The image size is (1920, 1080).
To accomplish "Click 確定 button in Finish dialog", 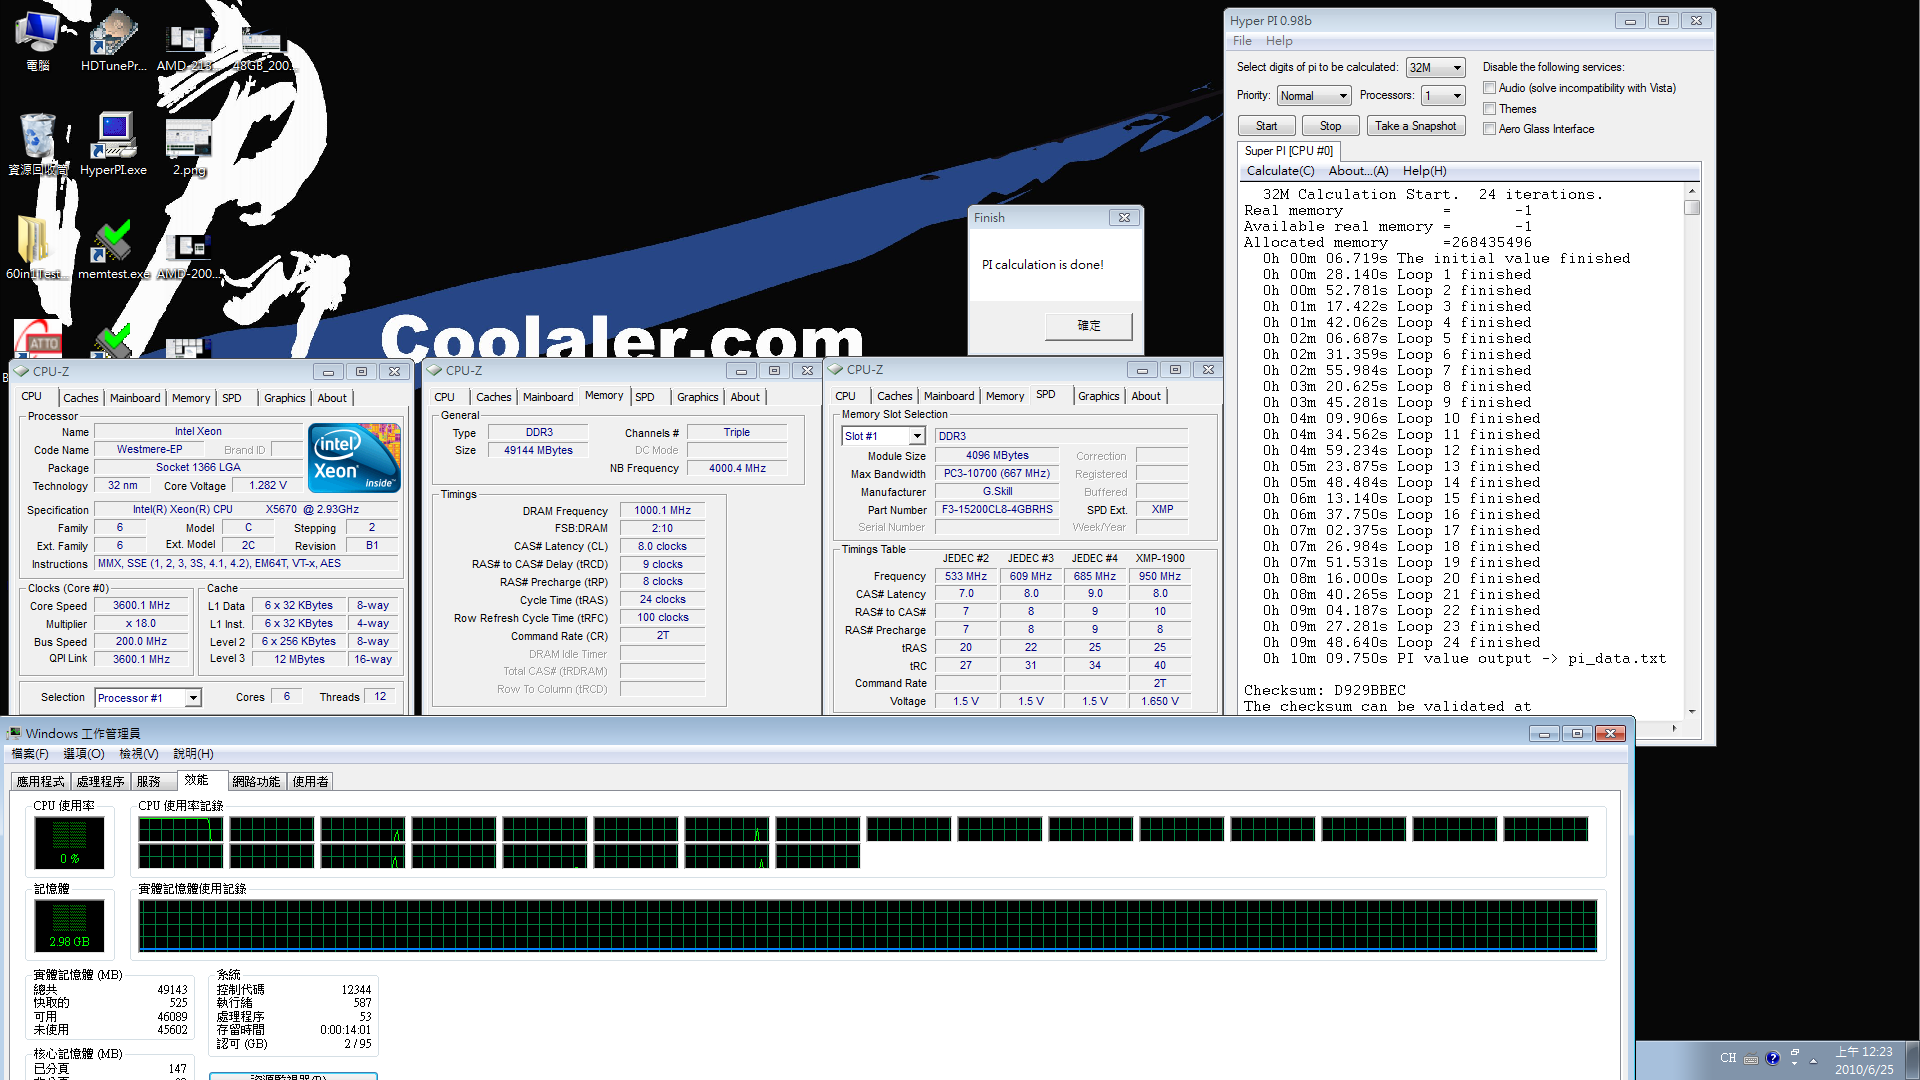I will [x=1089, y=326].
